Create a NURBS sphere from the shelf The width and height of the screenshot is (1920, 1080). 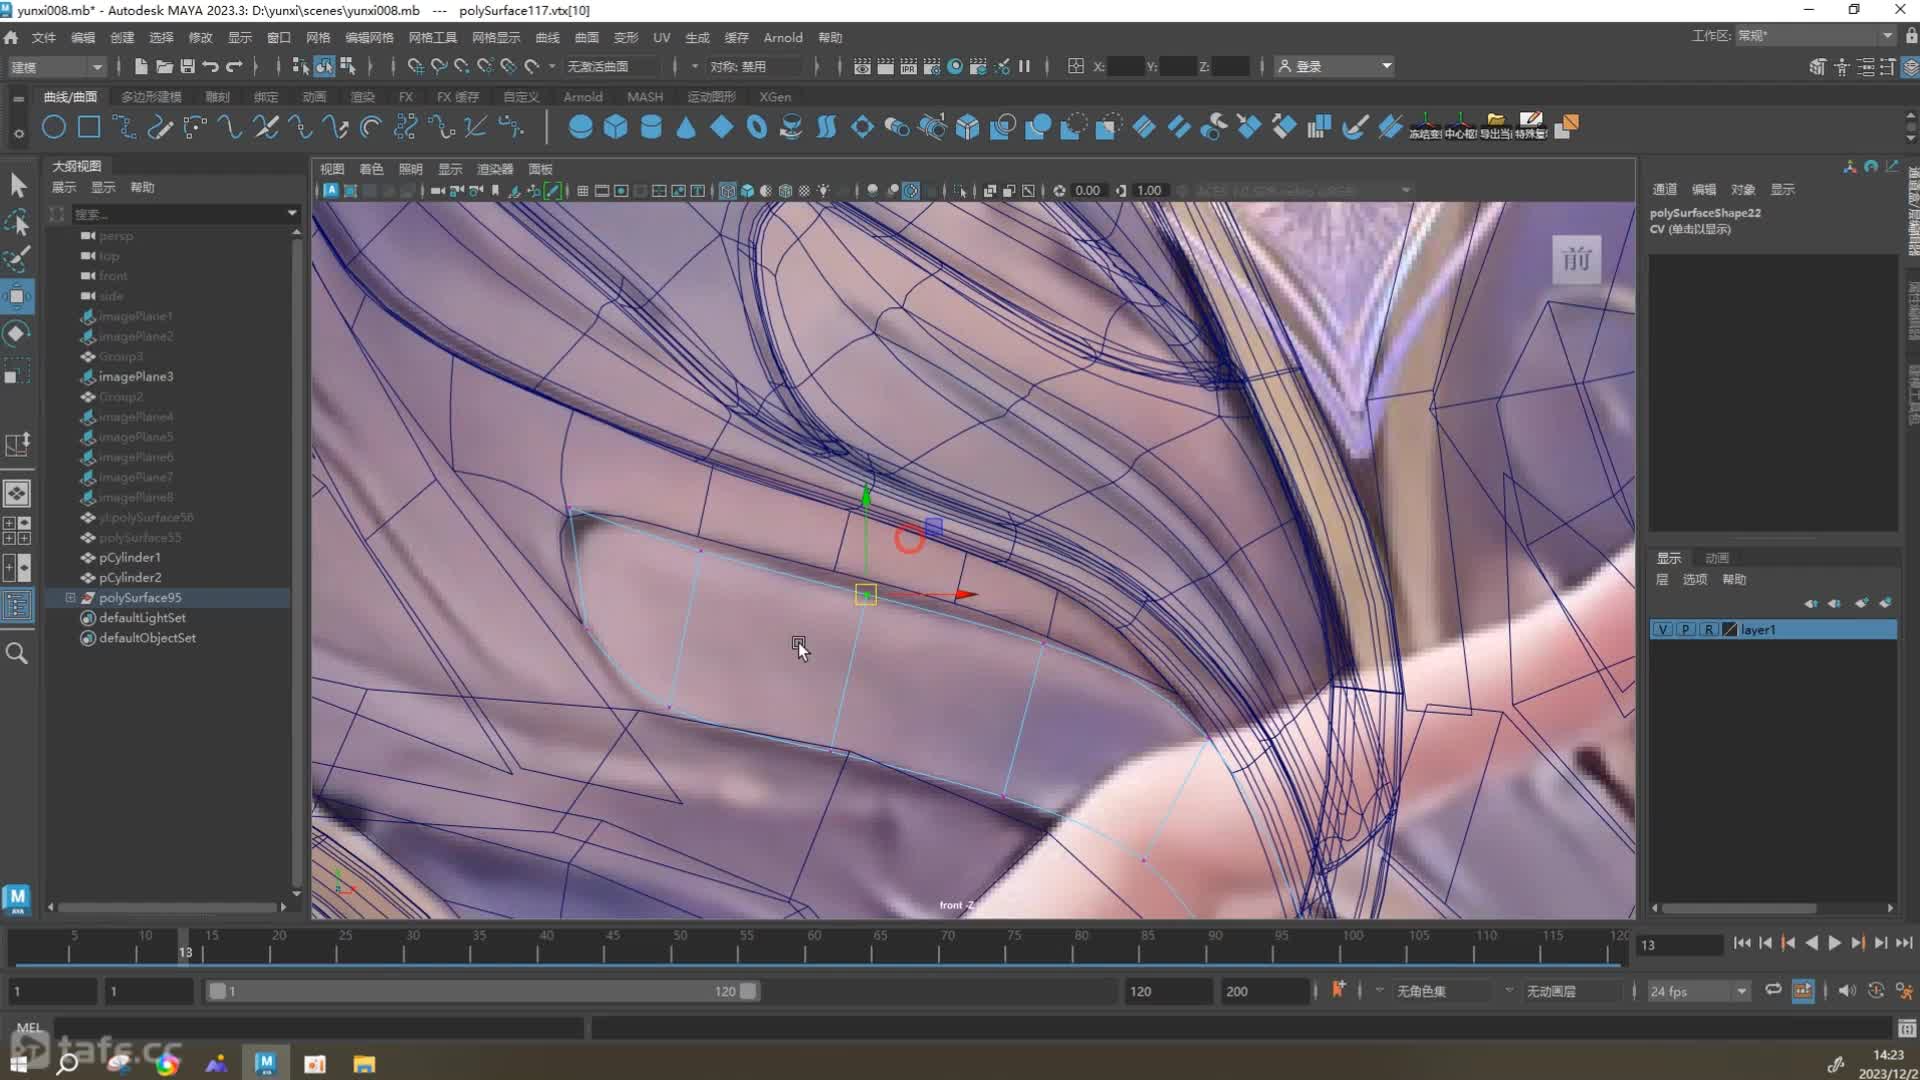click(580, 127)
